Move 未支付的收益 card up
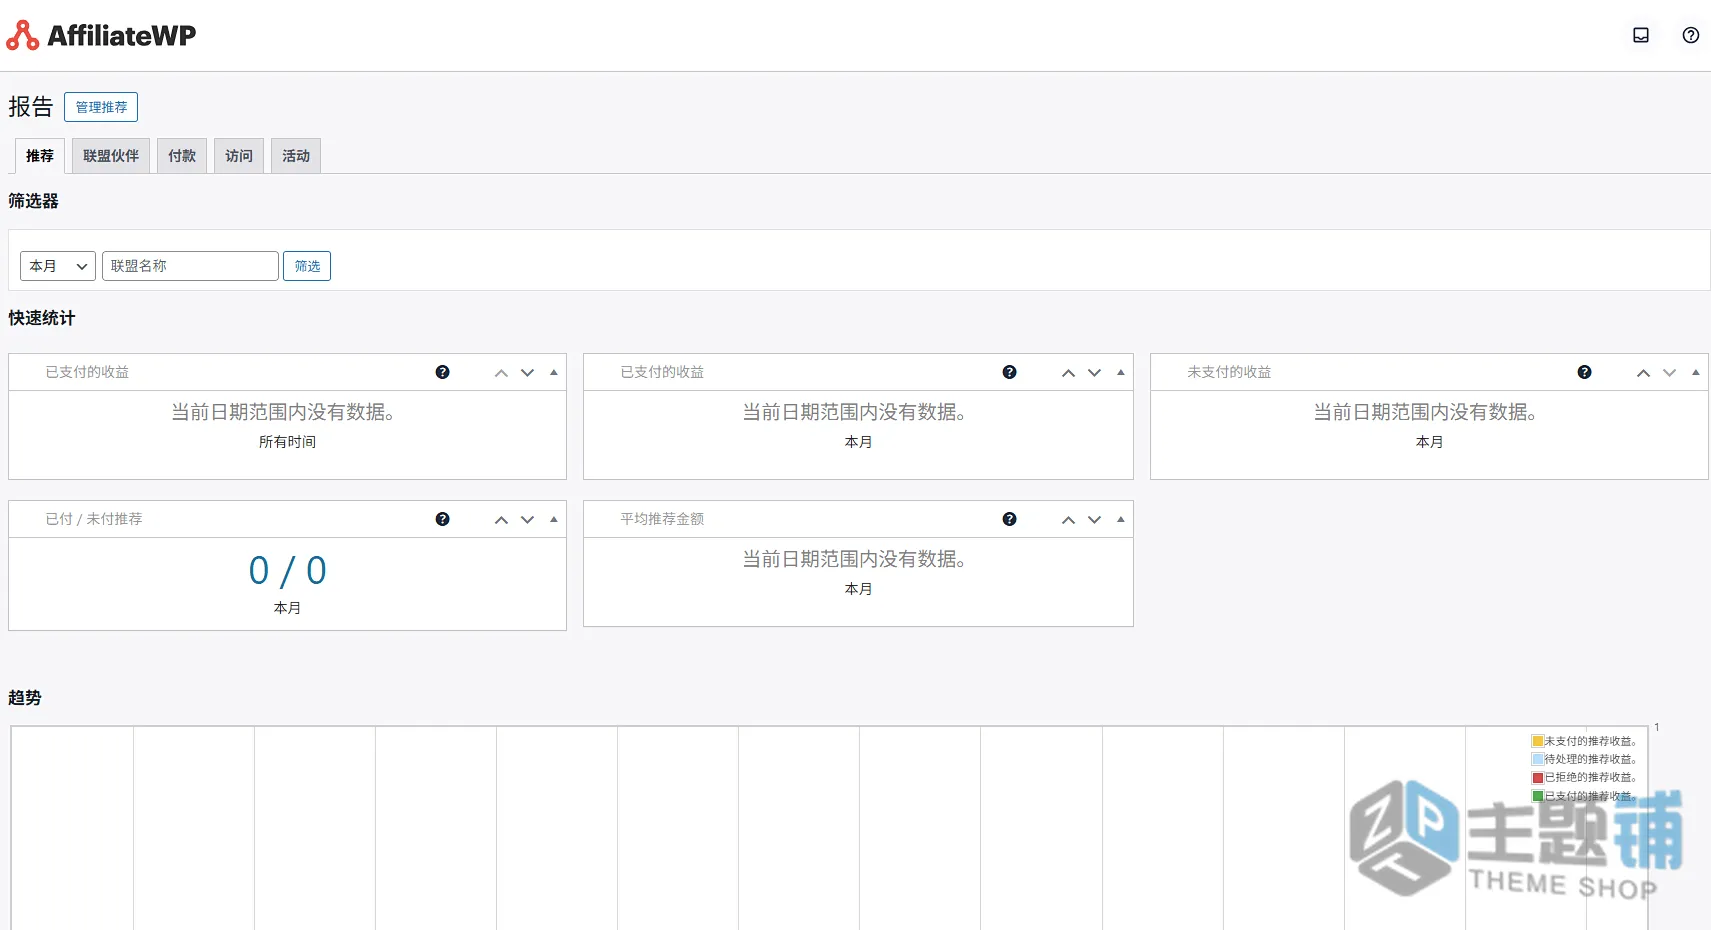The height and width of the screenshot is (930, 1711). point(1643,372)
